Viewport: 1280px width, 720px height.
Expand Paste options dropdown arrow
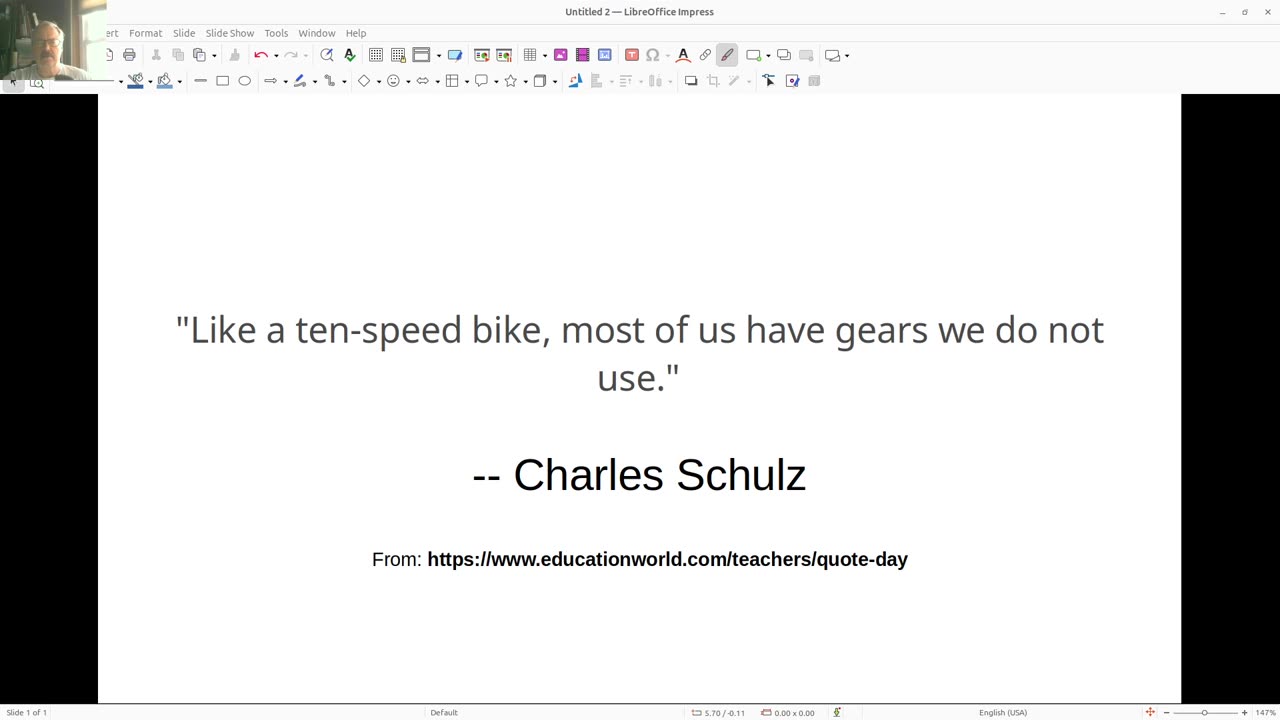(214, 56)
